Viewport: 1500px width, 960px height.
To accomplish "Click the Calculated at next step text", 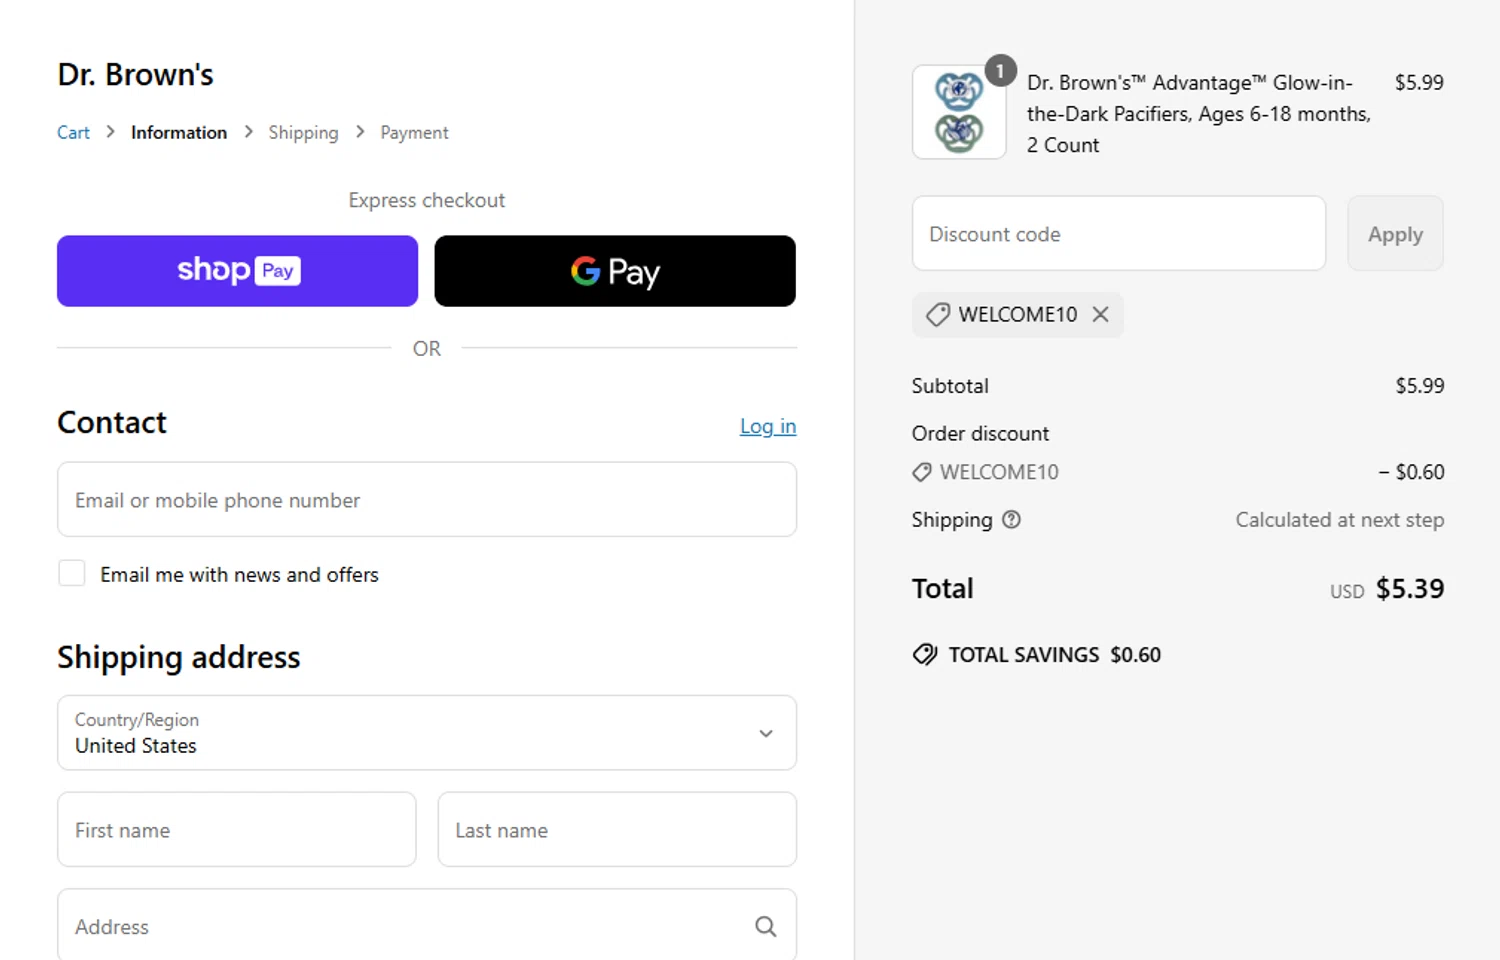I will click(1339, 520).
